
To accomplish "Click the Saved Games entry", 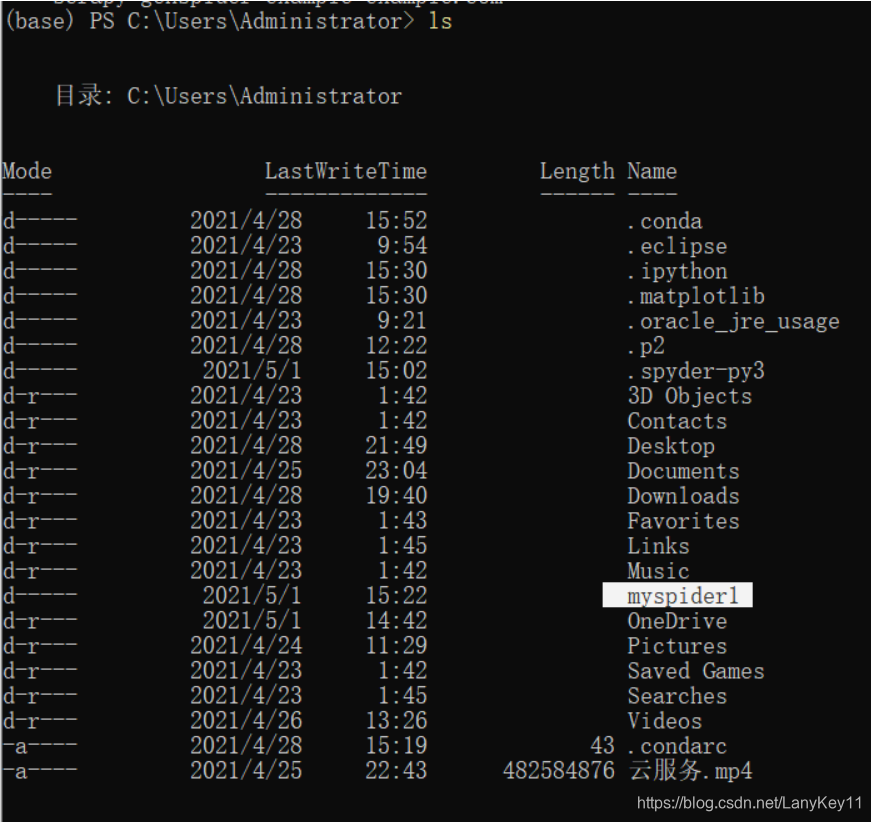I will tap(696, 671).
